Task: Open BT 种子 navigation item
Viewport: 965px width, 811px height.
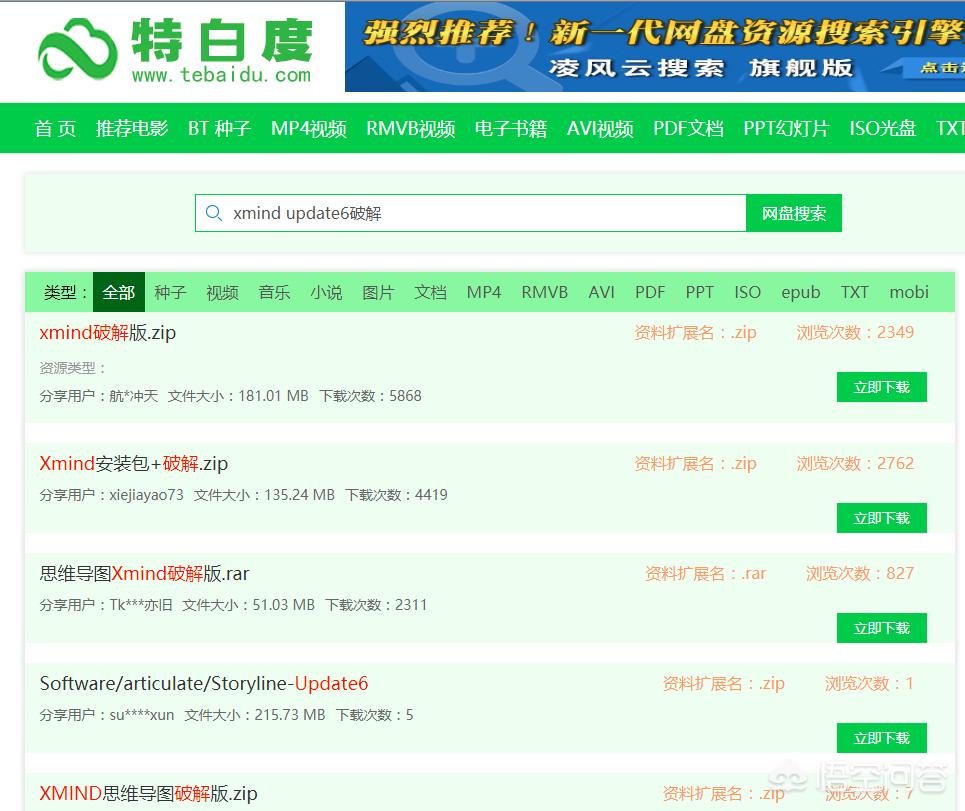Action: coord(219,128)
